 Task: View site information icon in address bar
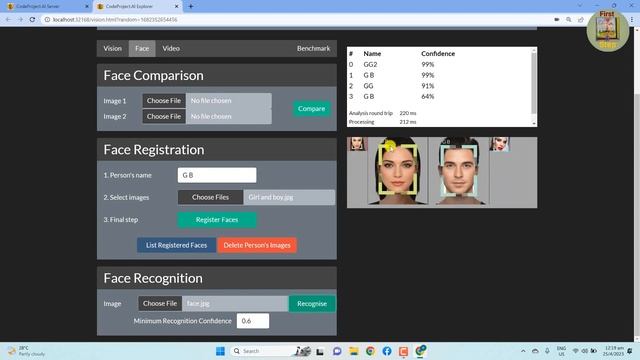[47, 19]
